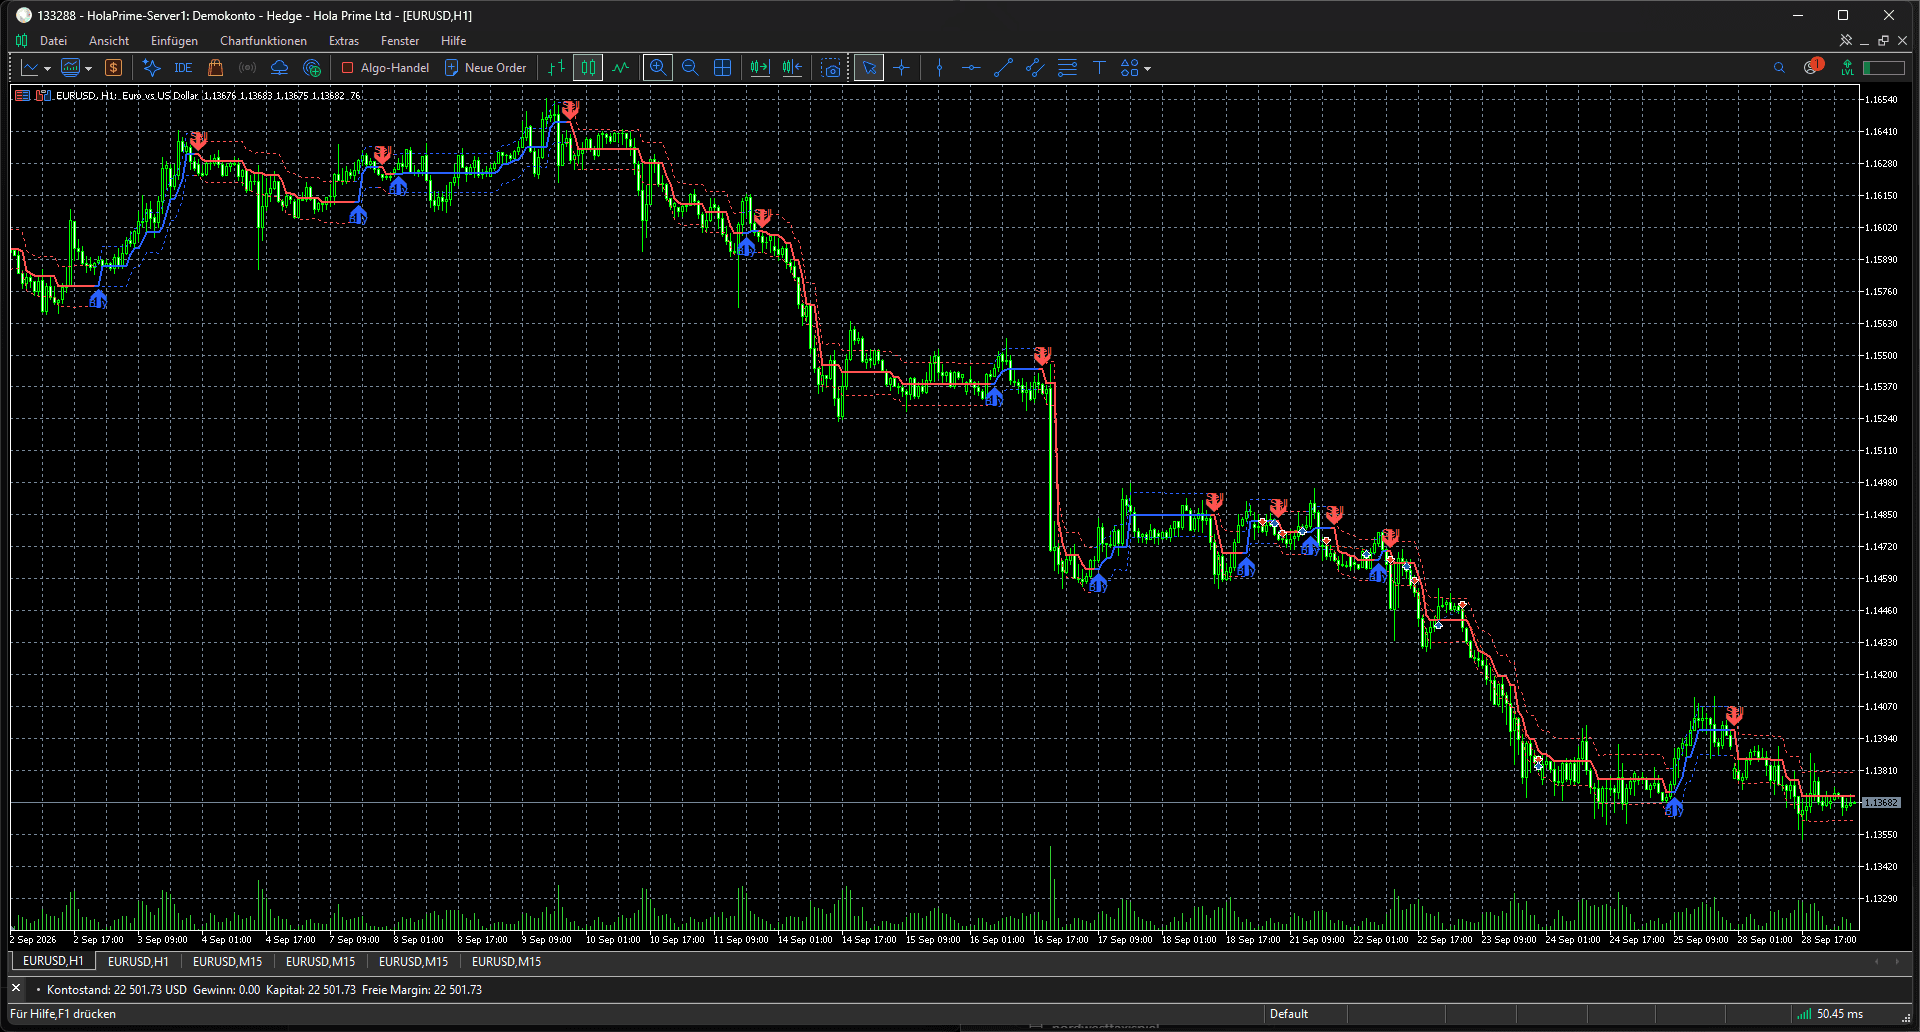The height and width of the screenshot is (1032, 1920).
Task: Open the cloud VPS hosting icon
Action: [x=280, y=68]
